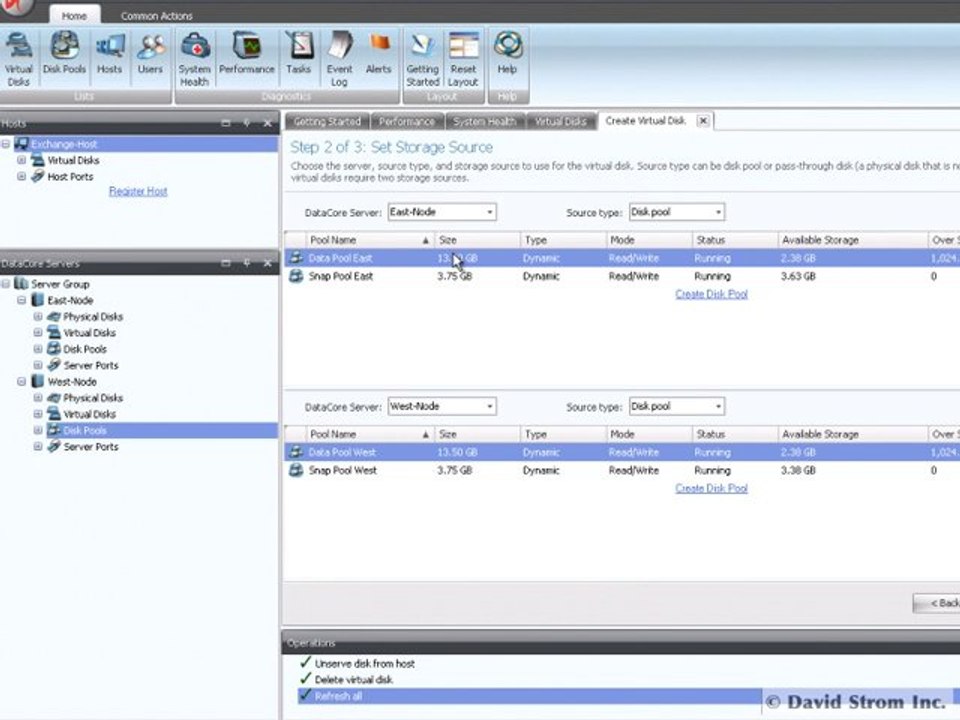
Task: Select the Snap Pool West row
Action: point(621,470)
